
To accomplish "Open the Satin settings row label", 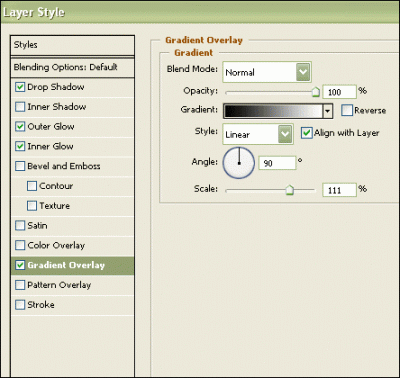I will [37, 226].
